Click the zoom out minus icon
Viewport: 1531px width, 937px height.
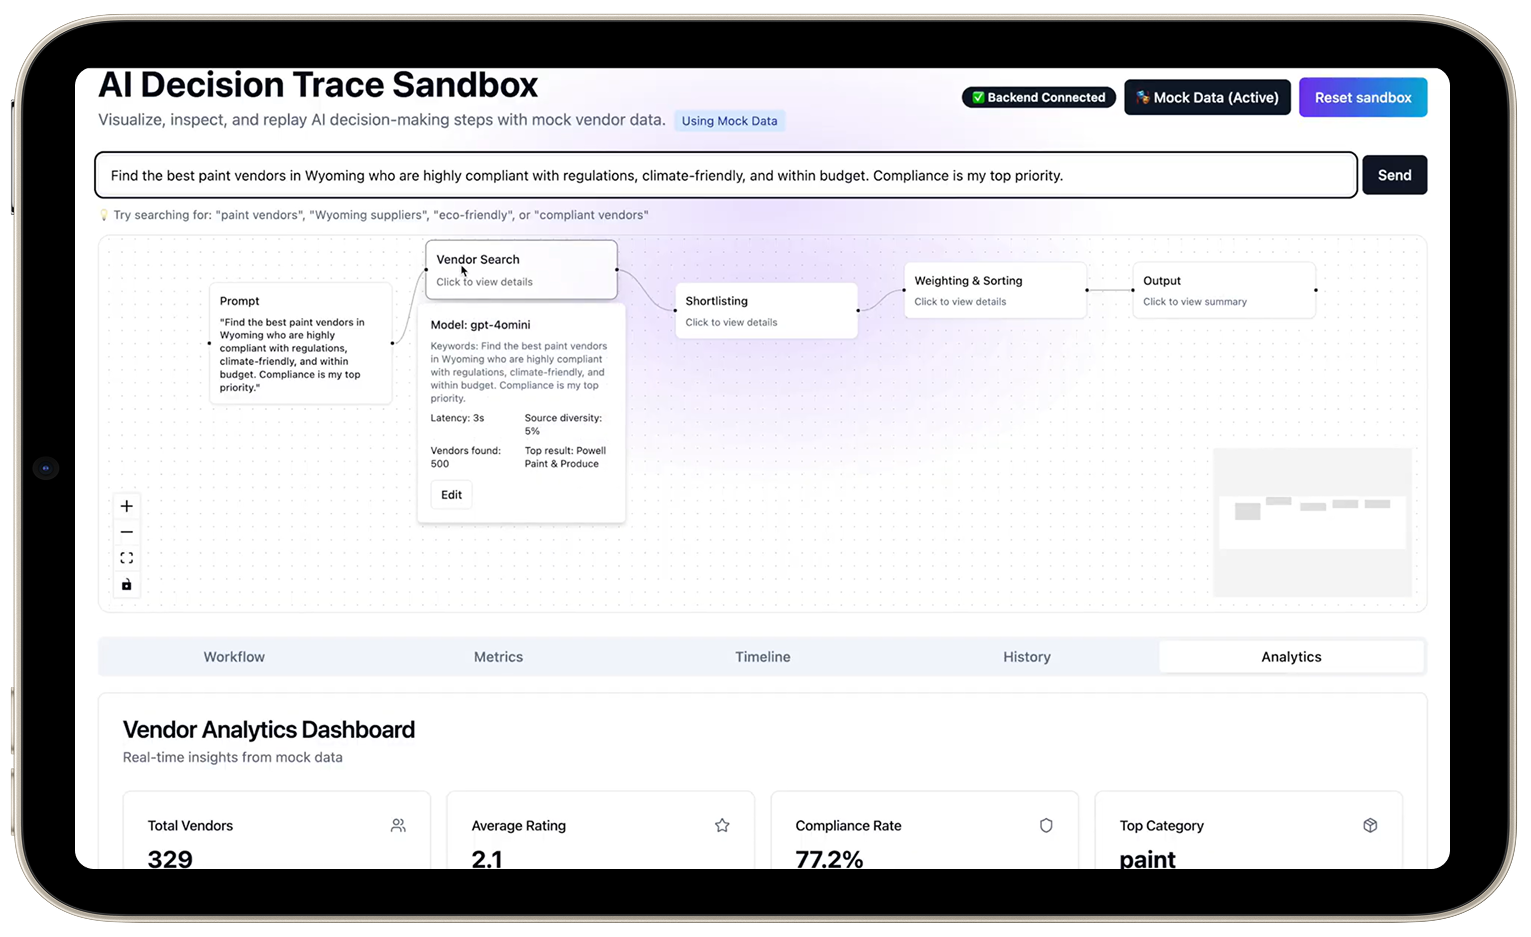click(x=127, y=532)
